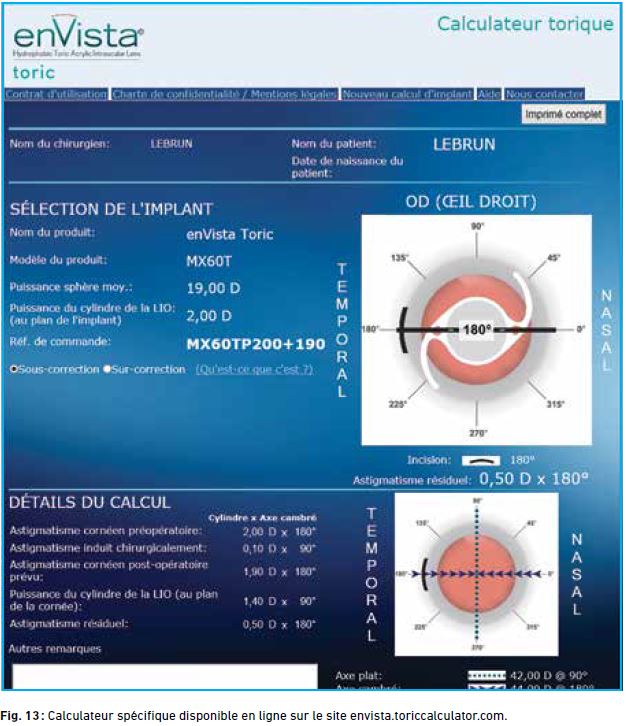The image size is (626, 726).
Task: Click the Axe plat dotted legend icon
Action: 487,676
